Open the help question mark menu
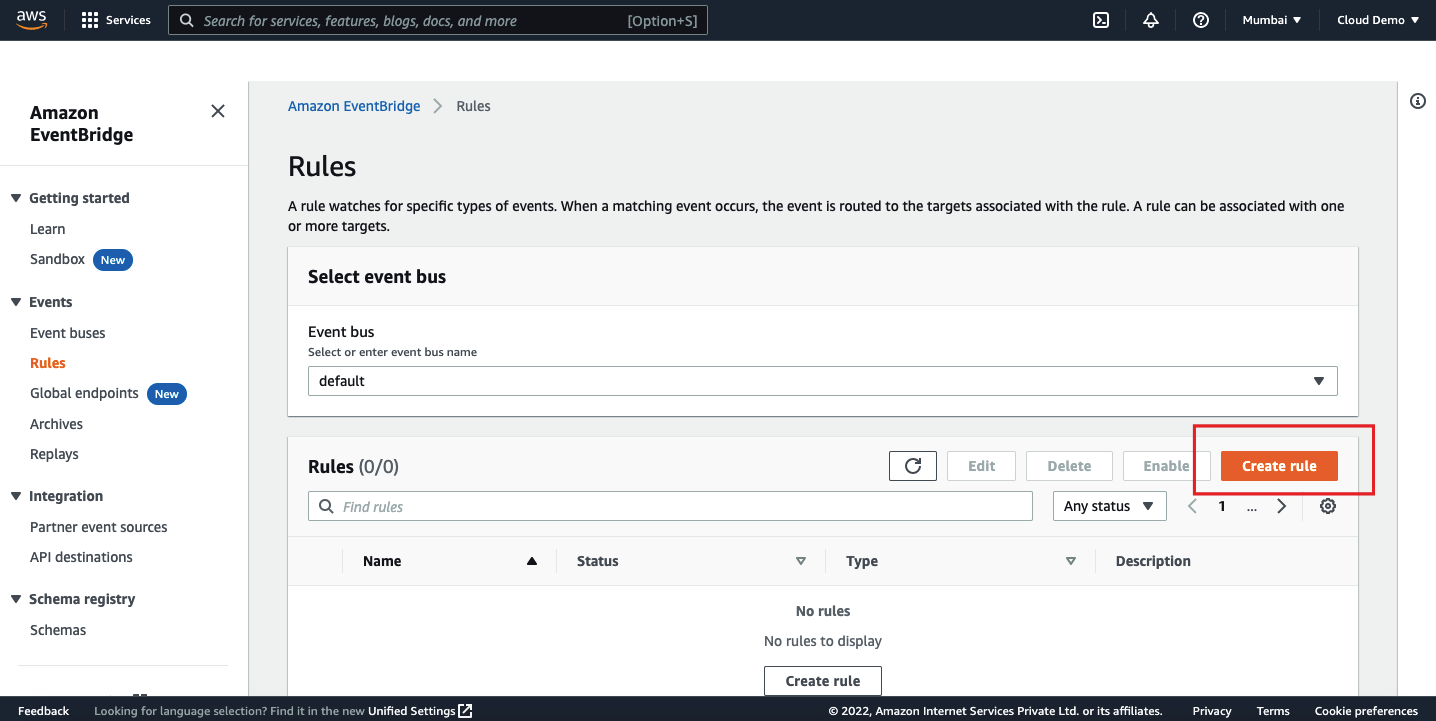Viewport: 1436px width, 721px height. pos(1201,20)
